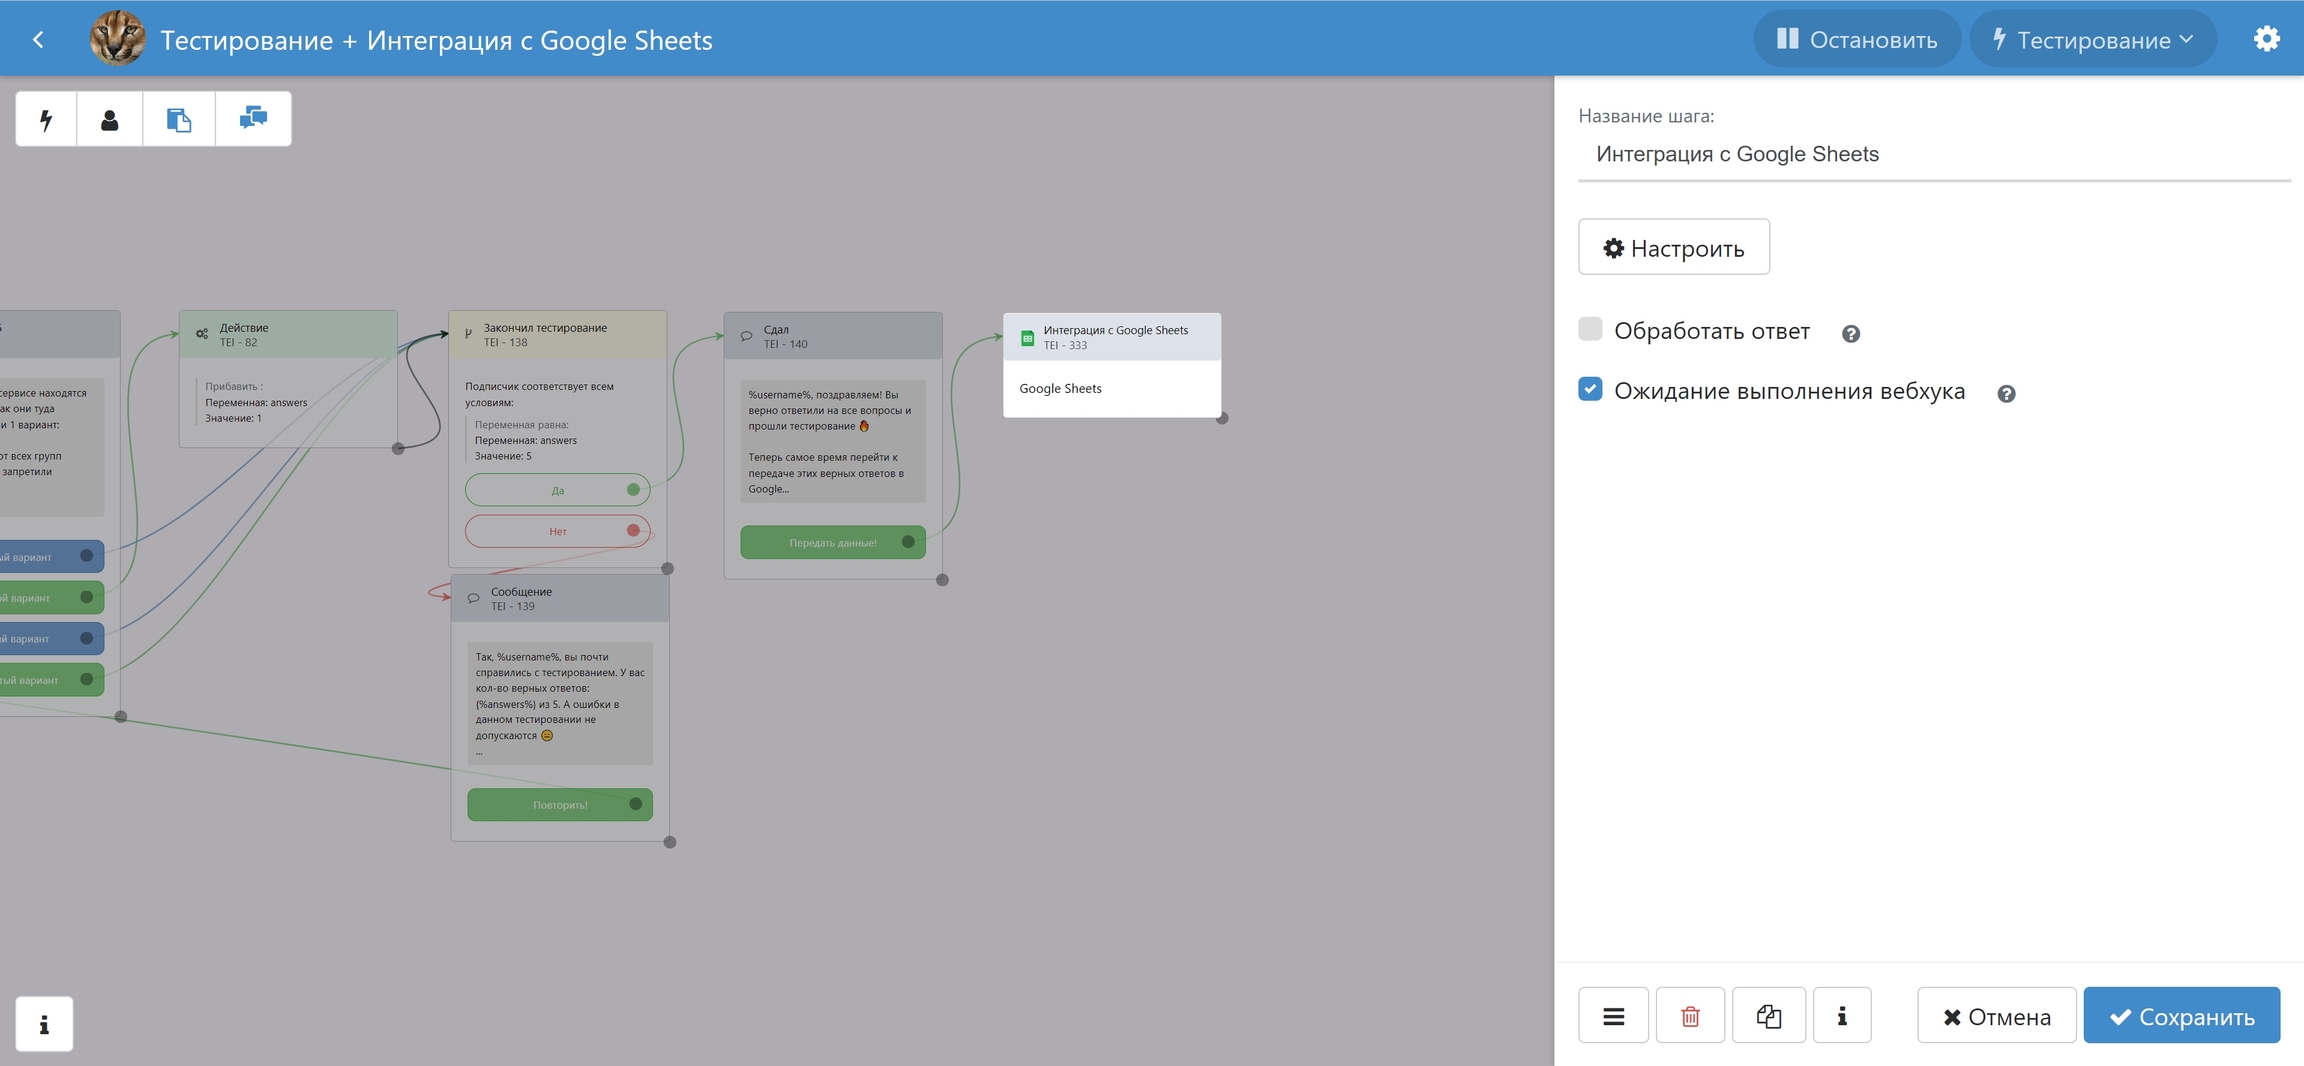Uncheck 'Ожидание выполнения вебхука' checkbox
The width and height of the screenshot is (2304, 1066).
coord(1590,389)
